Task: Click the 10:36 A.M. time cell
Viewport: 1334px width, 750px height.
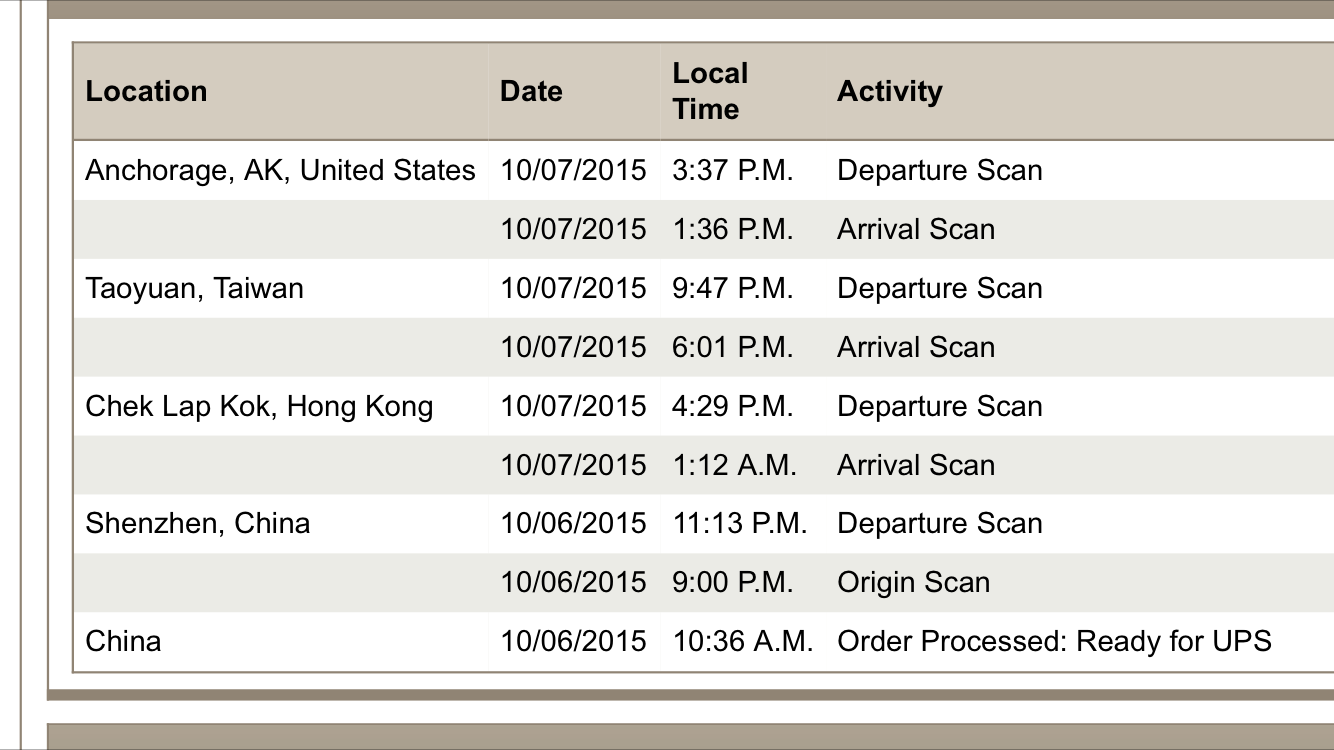Action: click(743, 641)
